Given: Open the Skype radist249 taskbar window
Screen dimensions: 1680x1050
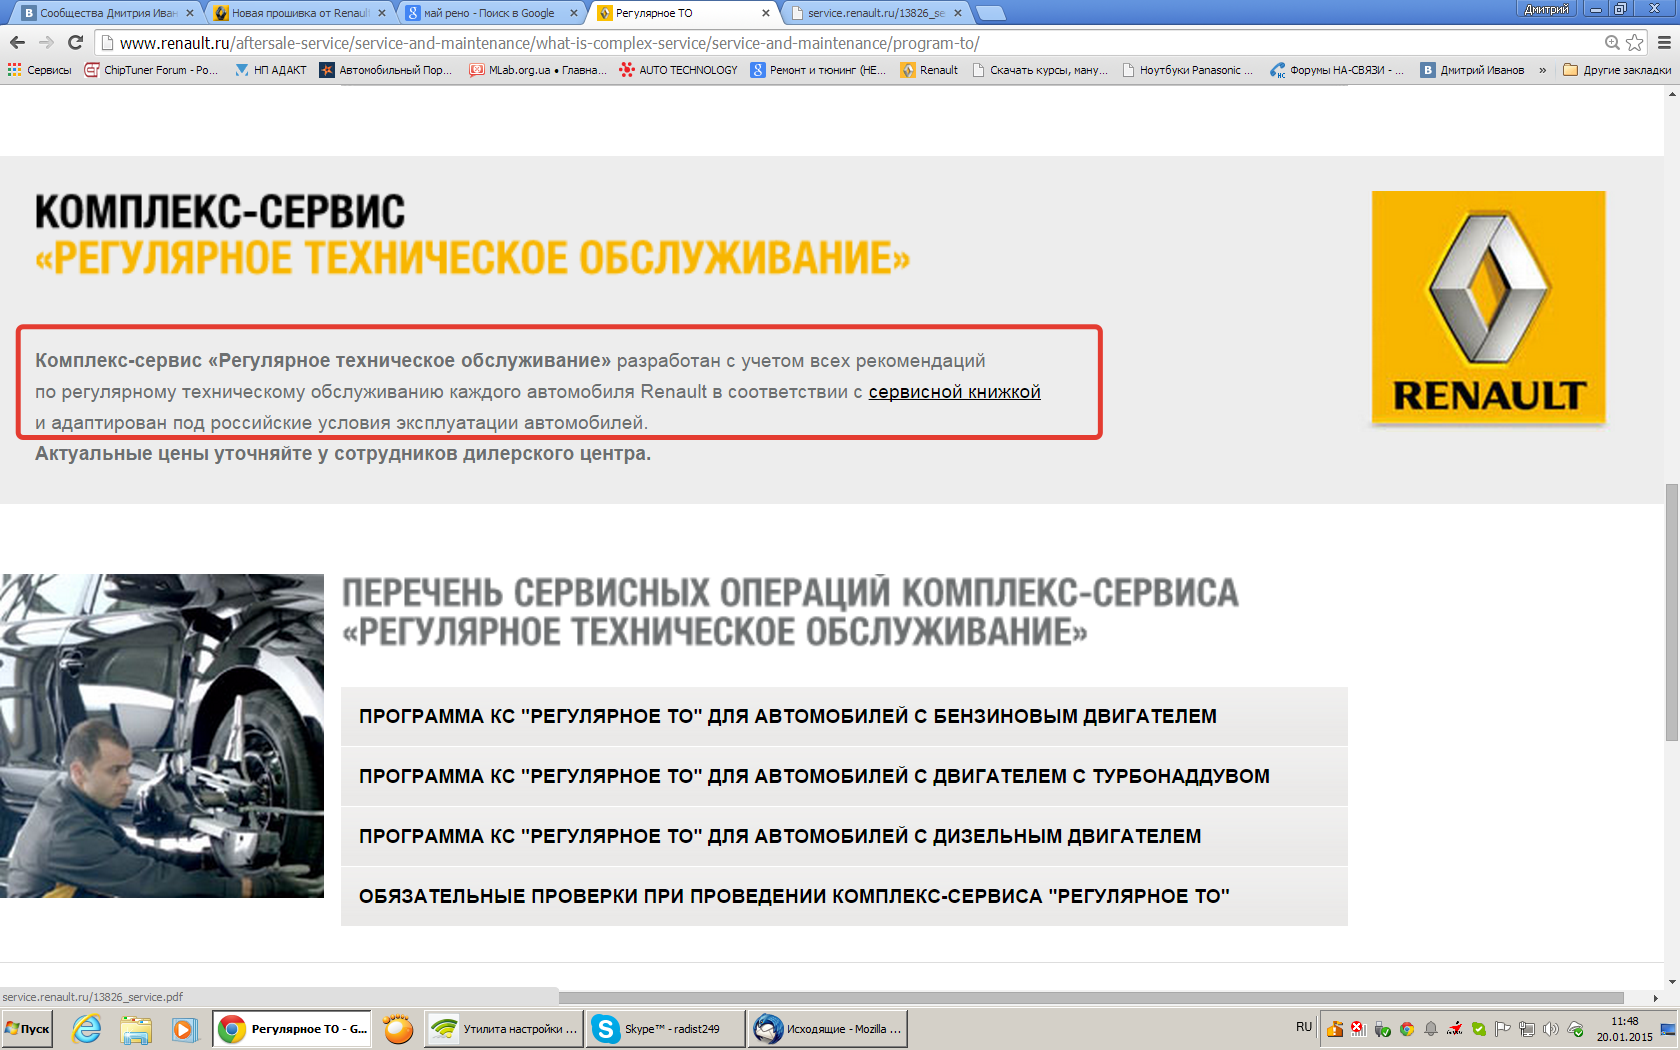Looking at the screenshot, I should [665, 1028].
